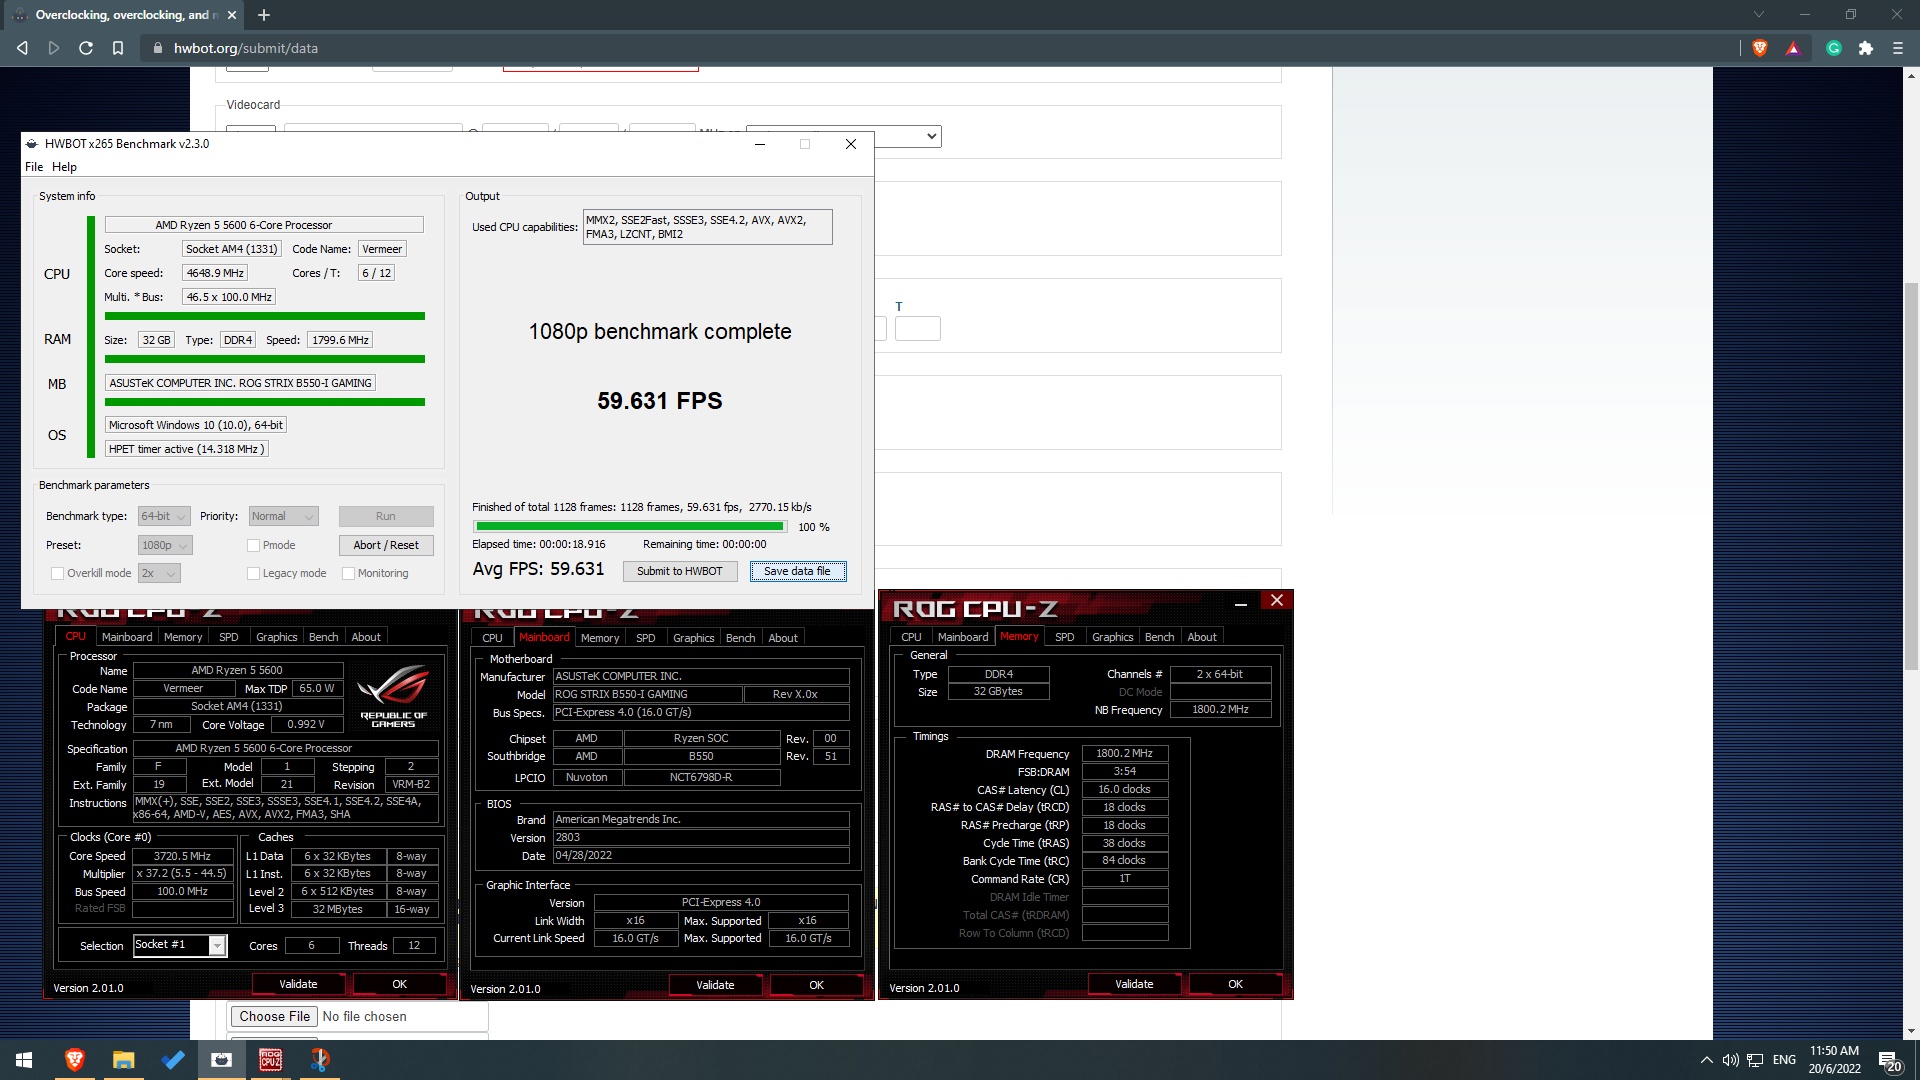Open network tray icon
Viewport: 1920px width, 1080px height.
coord(1755,1060)
